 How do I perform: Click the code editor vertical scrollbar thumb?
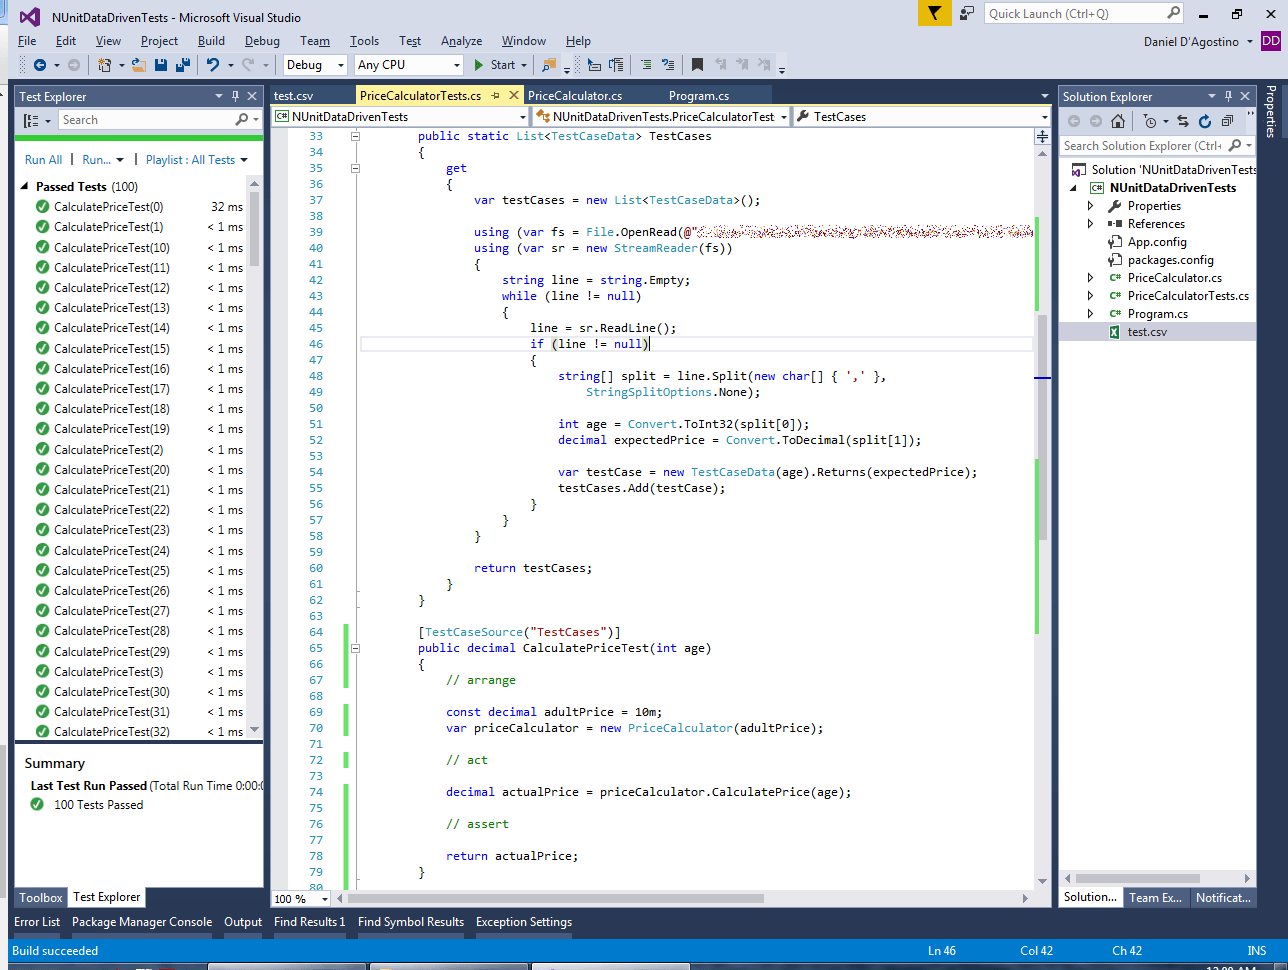pyautogui.click(x=1042, y=428)
